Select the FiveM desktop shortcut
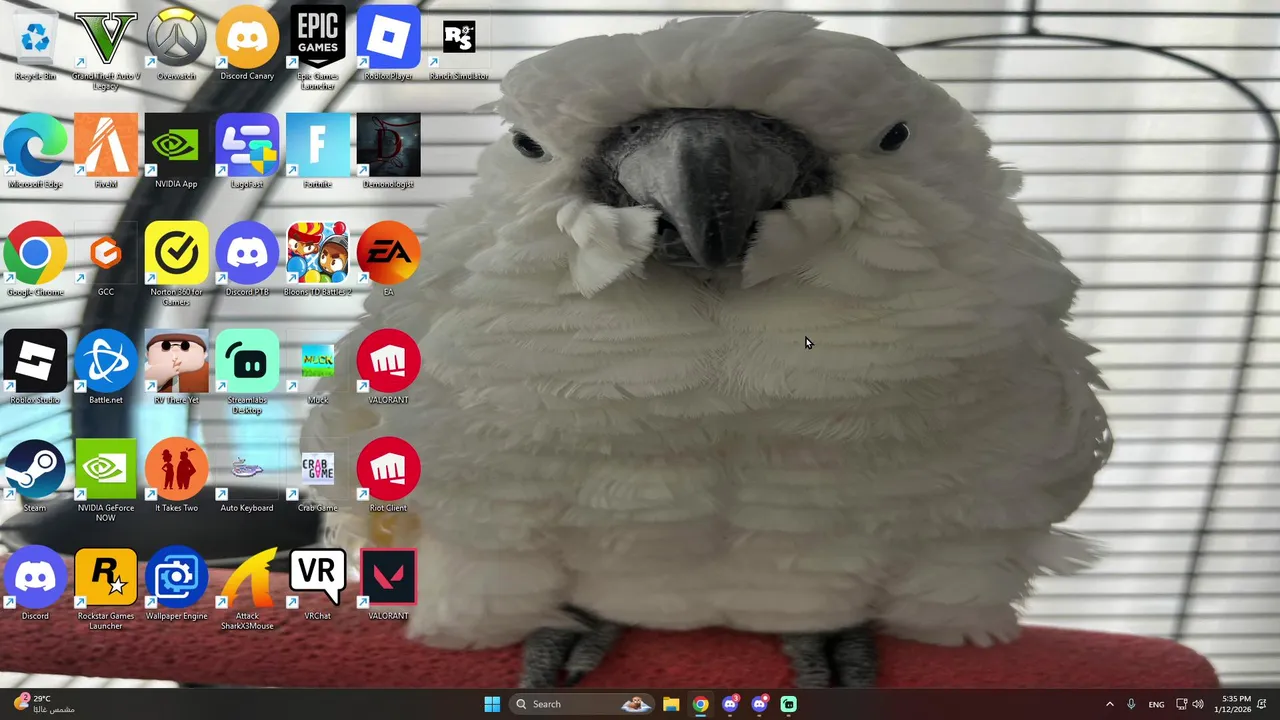This screenshot has width=1280, height=720. (106, 153)
